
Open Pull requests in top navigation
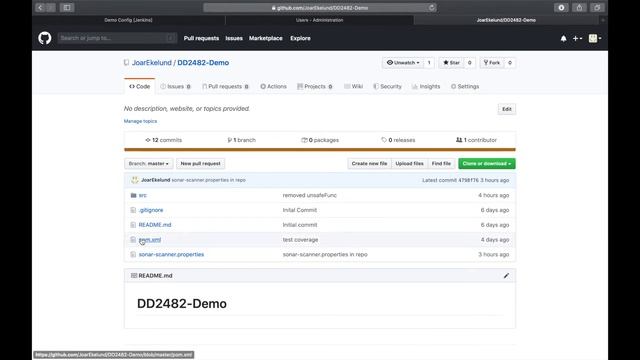point(201,38)
